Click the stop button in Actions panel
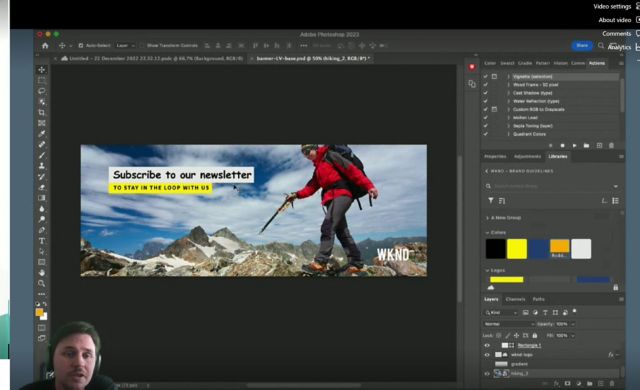 [562, 146]
